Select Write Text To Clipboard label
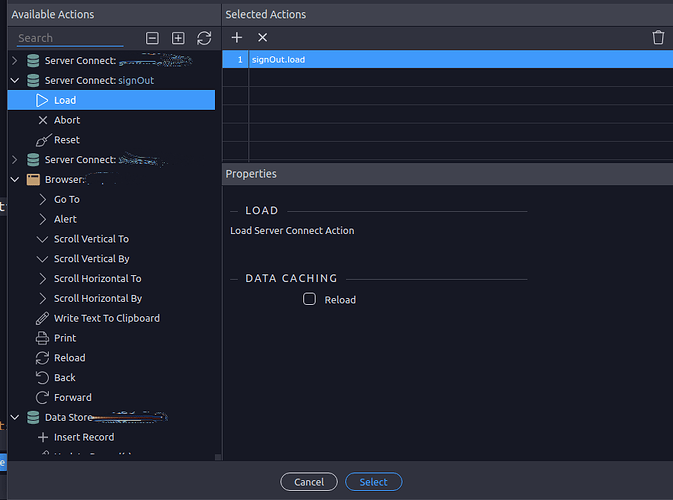 tap(107, 318)
